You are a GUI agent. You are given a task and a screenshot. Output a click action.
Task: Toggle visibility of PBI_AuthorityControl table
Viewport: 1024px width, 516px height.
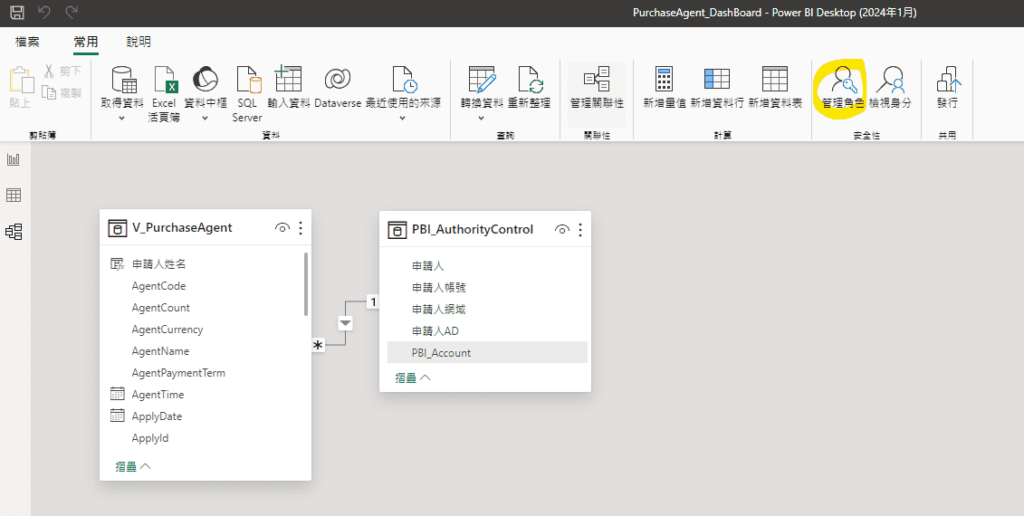(562, 229)
